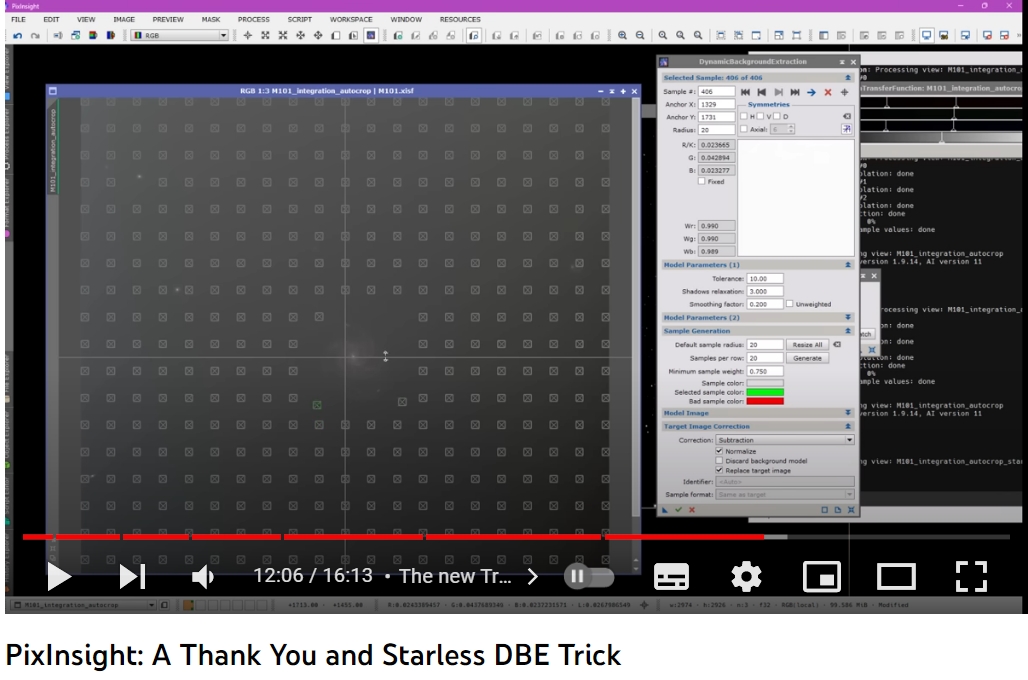Open the SCRIPT menu

click(300, 20)
